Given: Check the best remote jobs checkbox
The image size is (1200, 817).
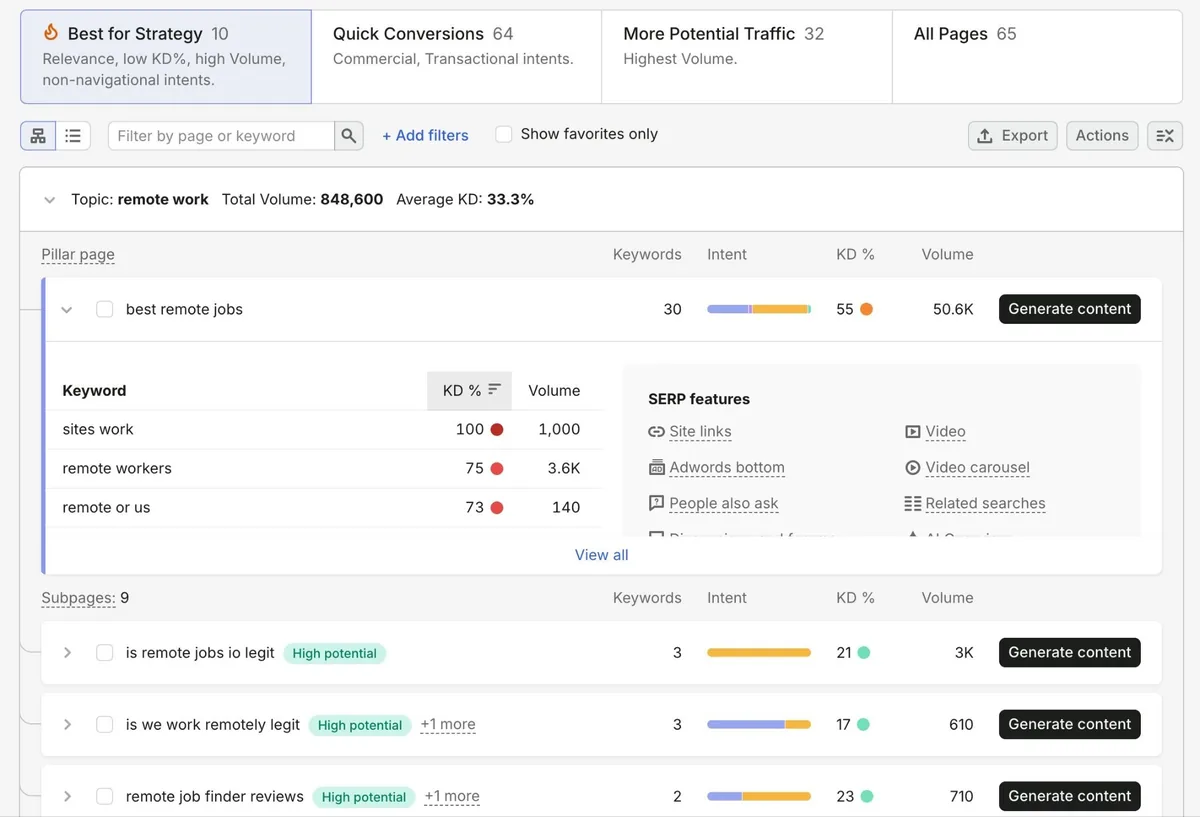Looking at the screenshot, I should click(x=104, y=309).
